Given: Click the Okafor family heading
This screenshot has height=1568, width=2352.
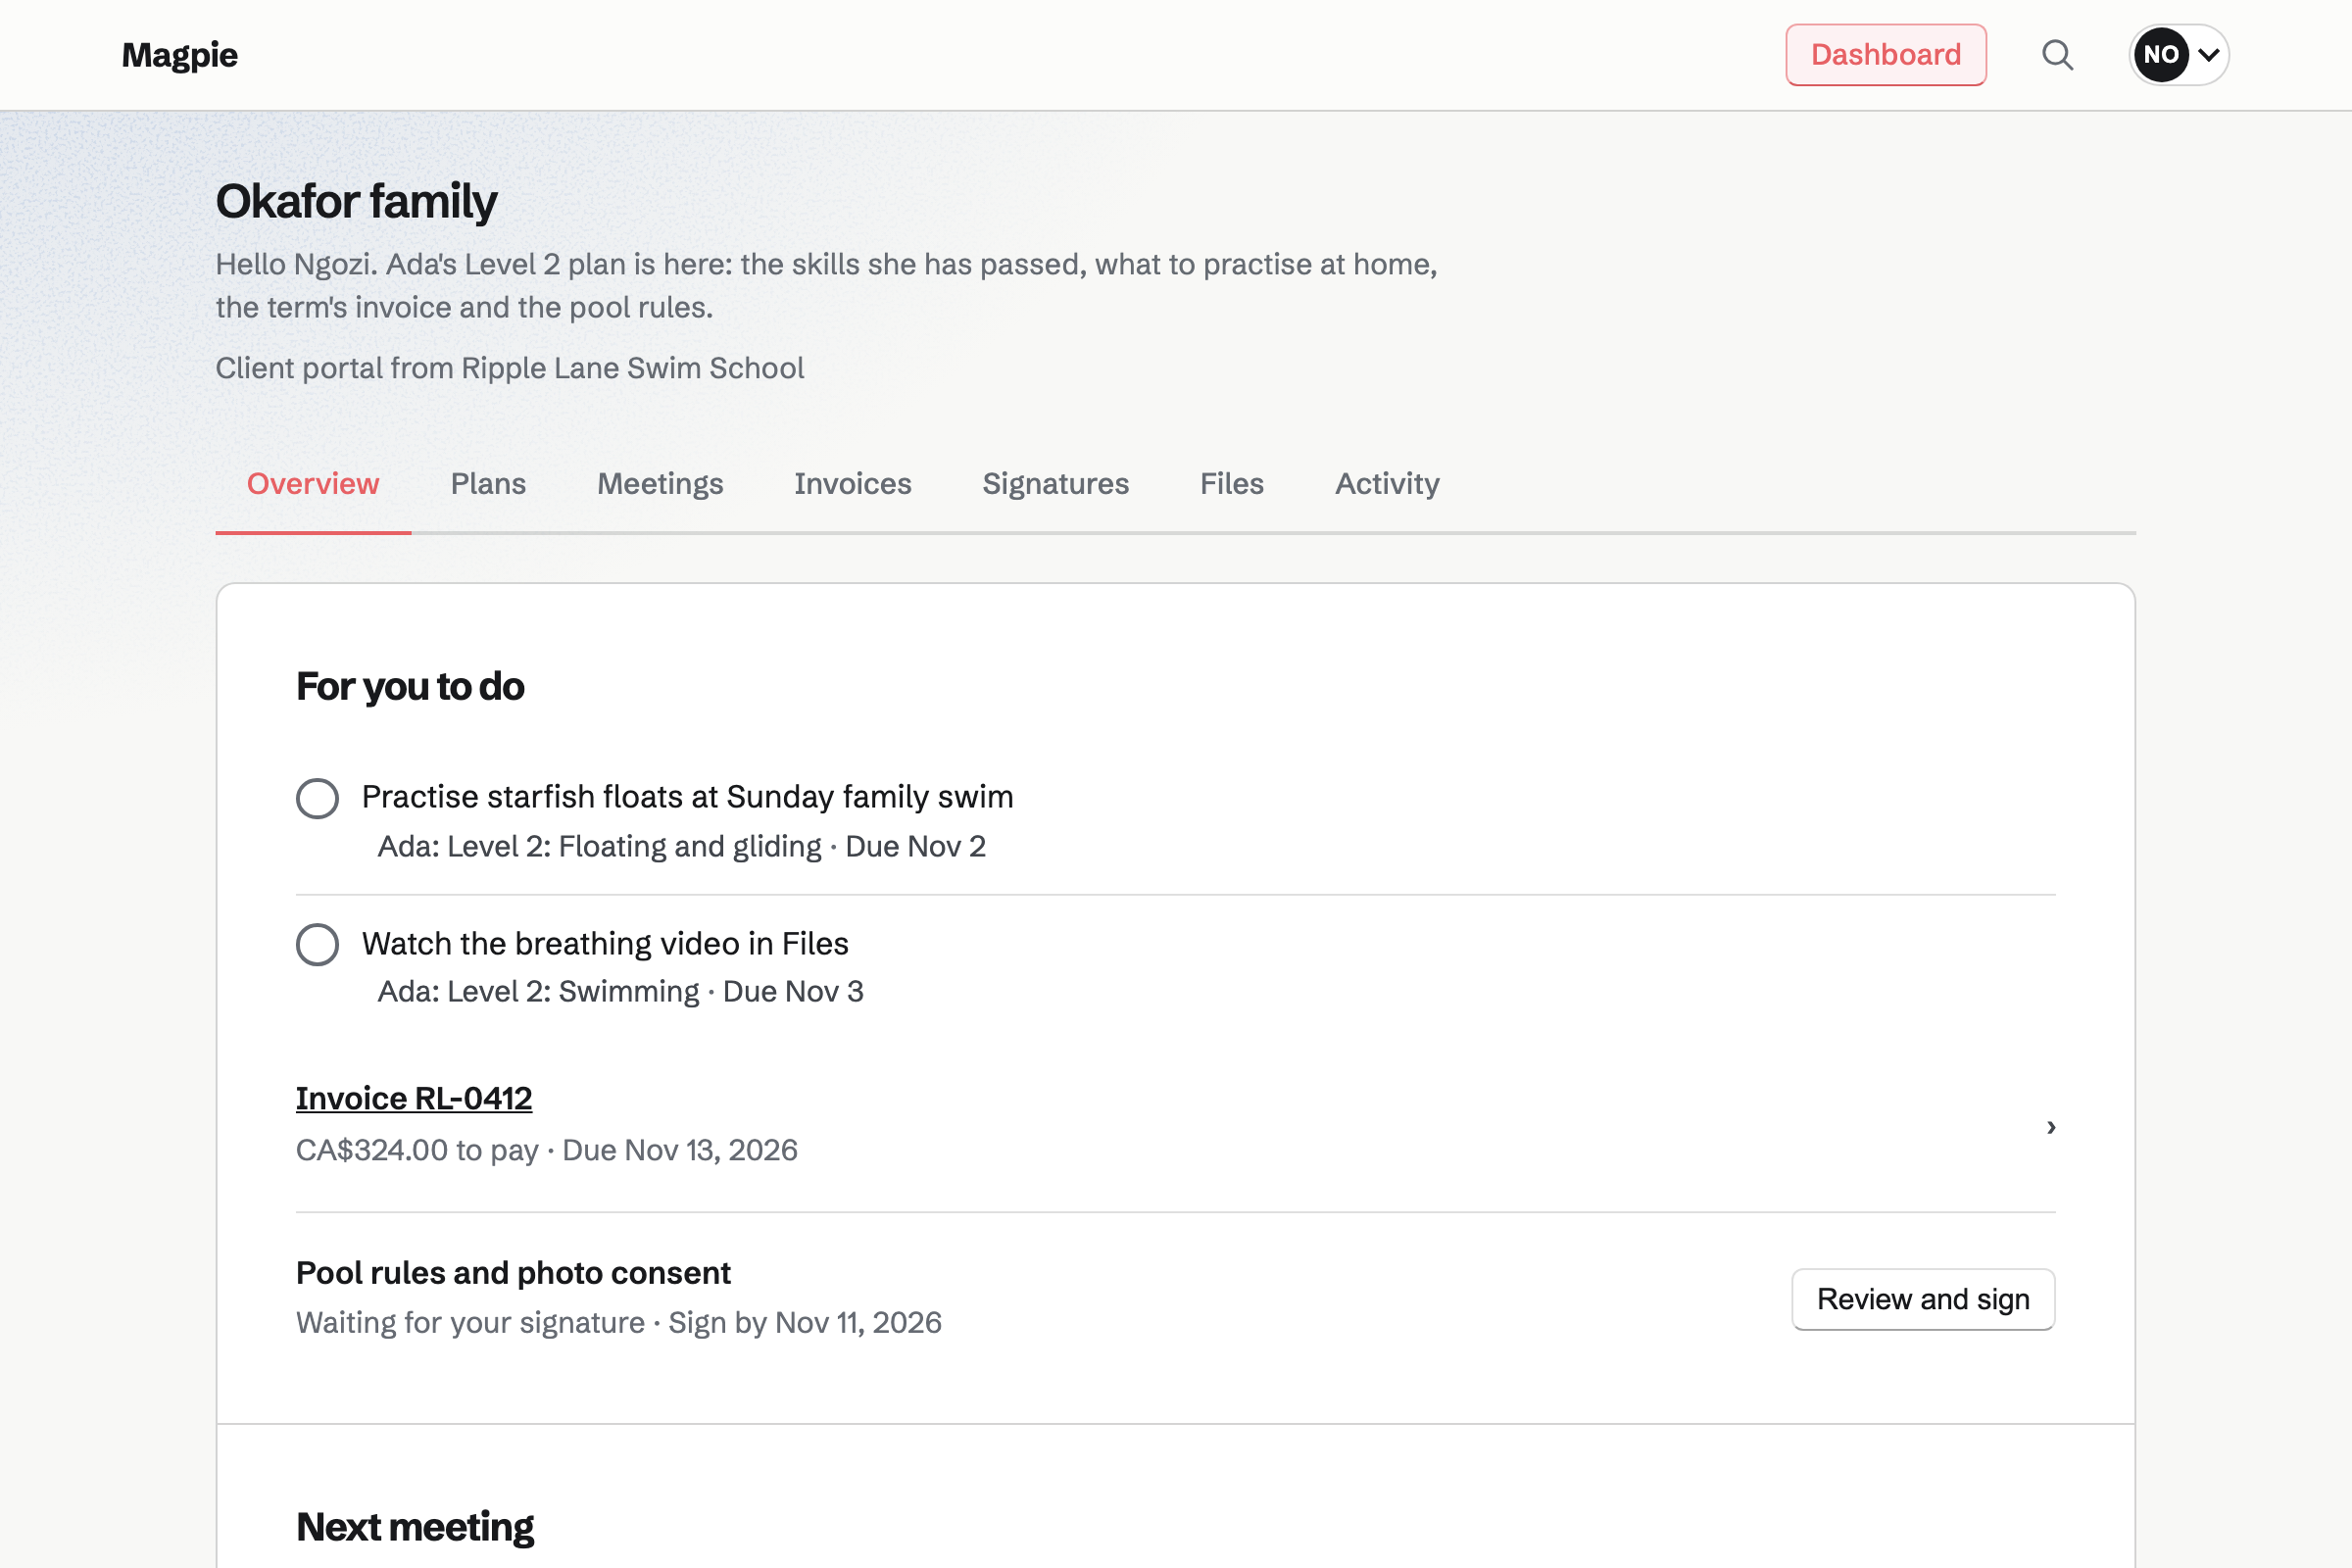Looking at the screenshot, I should tap(356, 201).
